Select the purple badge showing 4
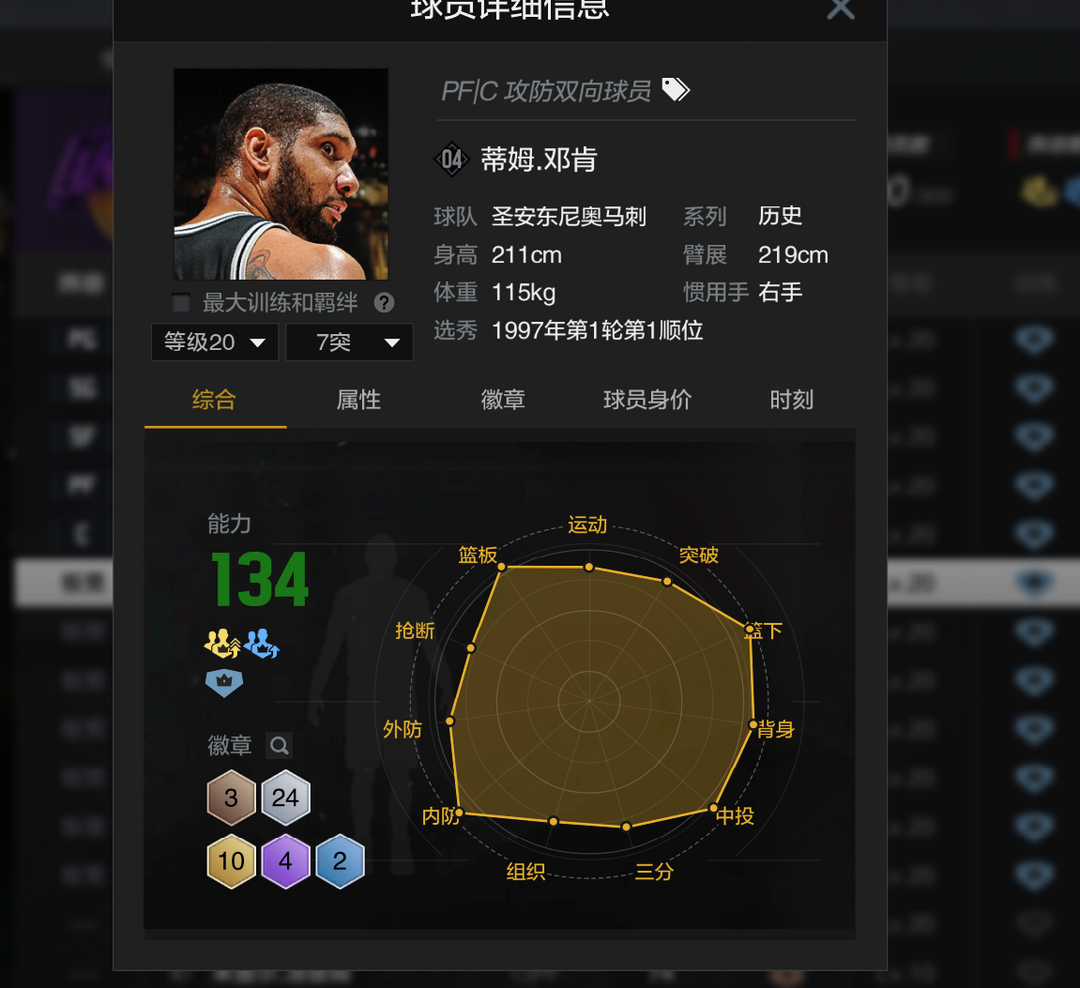 pos(285,861)
